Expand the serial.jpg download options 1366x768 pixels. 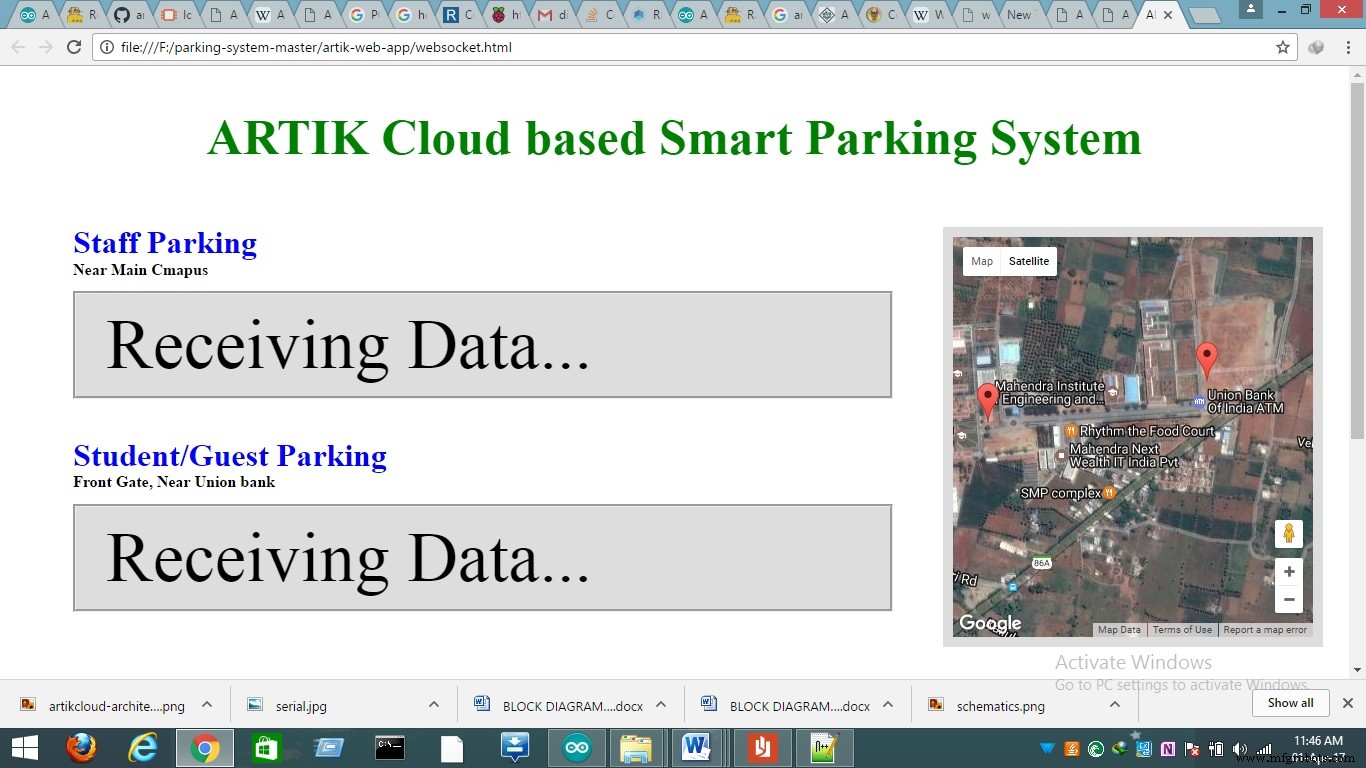coord(433,703)
